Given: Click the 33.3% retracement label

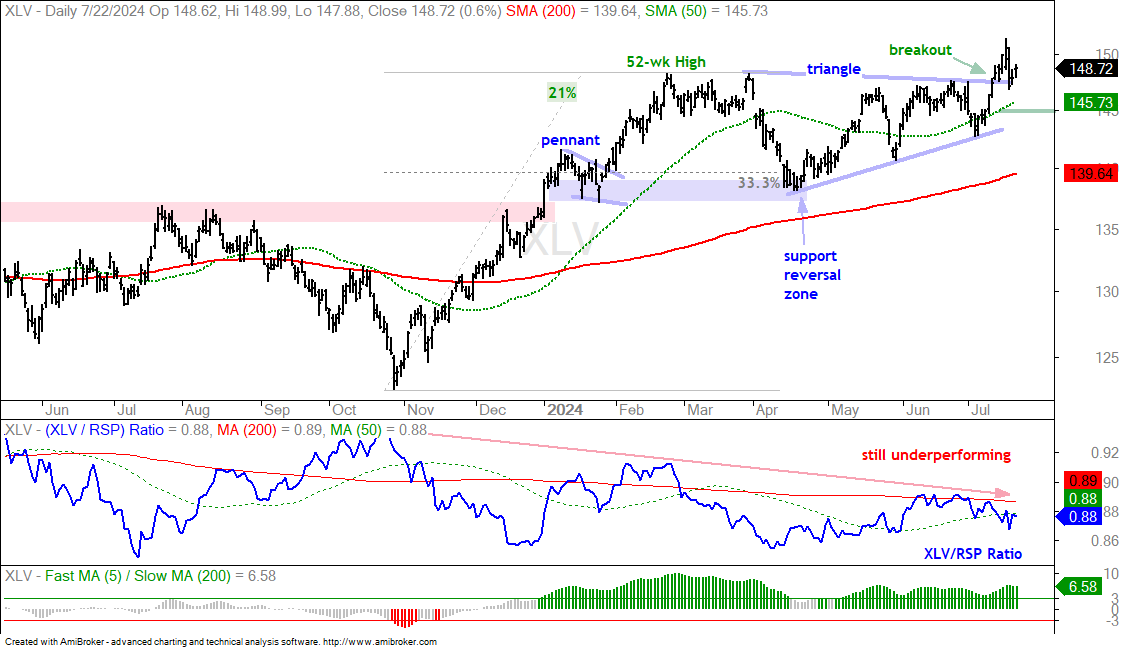Looking at the screenshot, I should (x=758, y=183).
